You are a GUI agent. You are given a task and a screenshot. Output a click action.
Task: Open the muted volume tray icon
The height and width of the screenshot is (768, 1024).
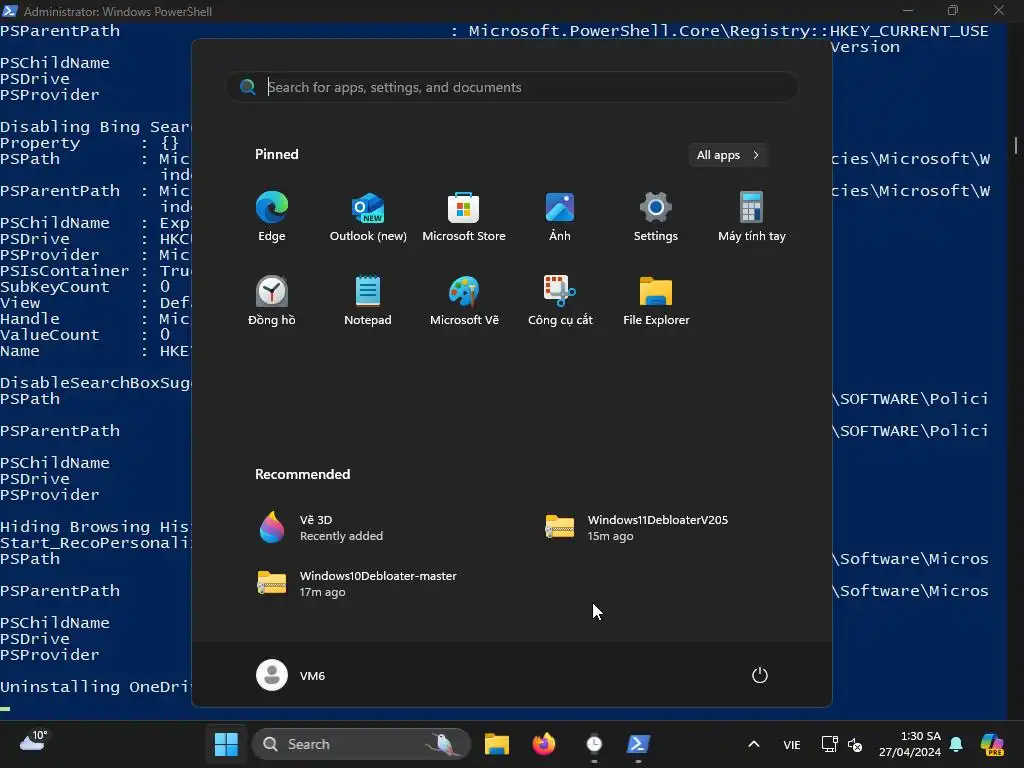[855, 744]
